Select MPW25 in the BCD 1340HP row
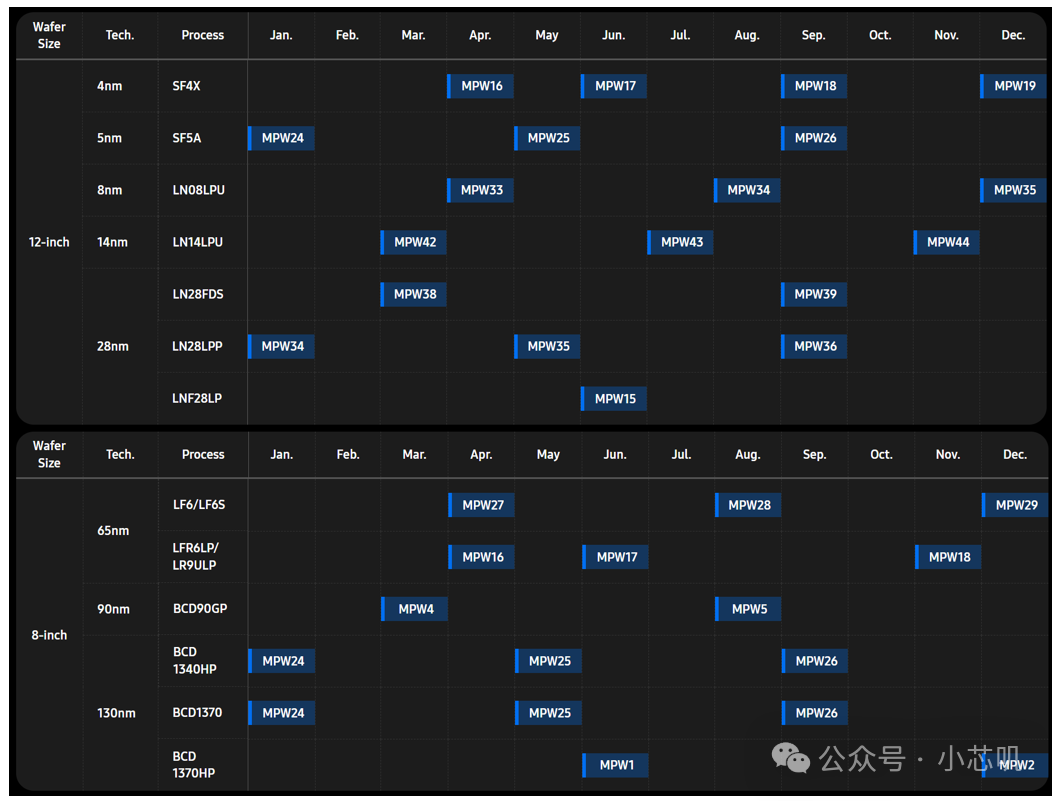 [x=548, y=661]
